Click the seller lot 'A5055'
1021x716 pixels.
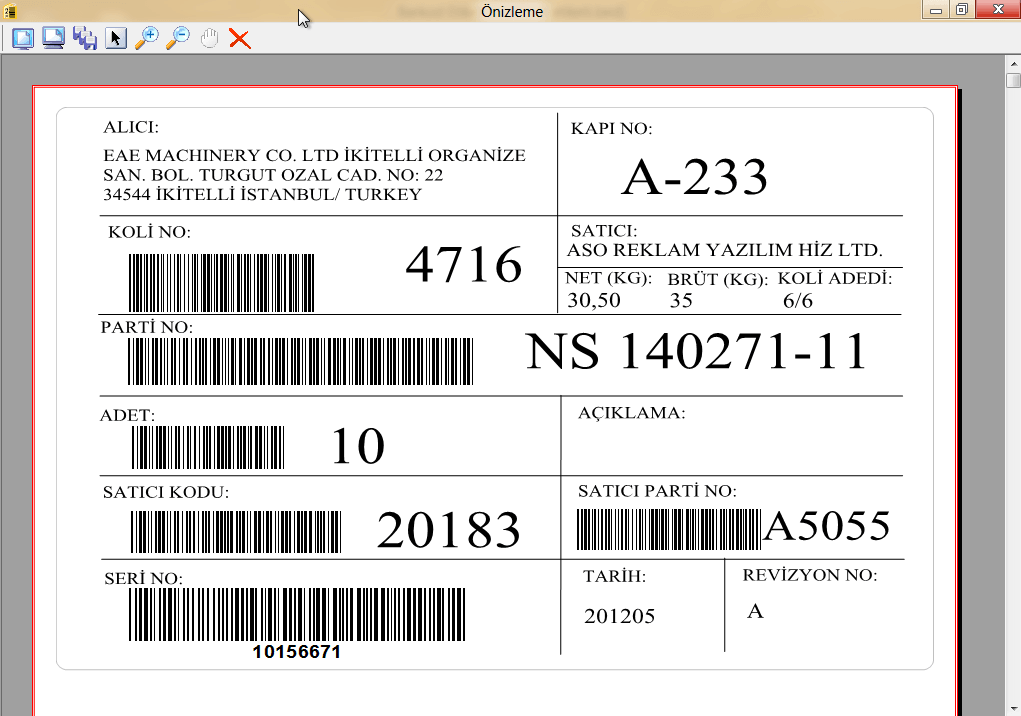(x=826, y=526)
